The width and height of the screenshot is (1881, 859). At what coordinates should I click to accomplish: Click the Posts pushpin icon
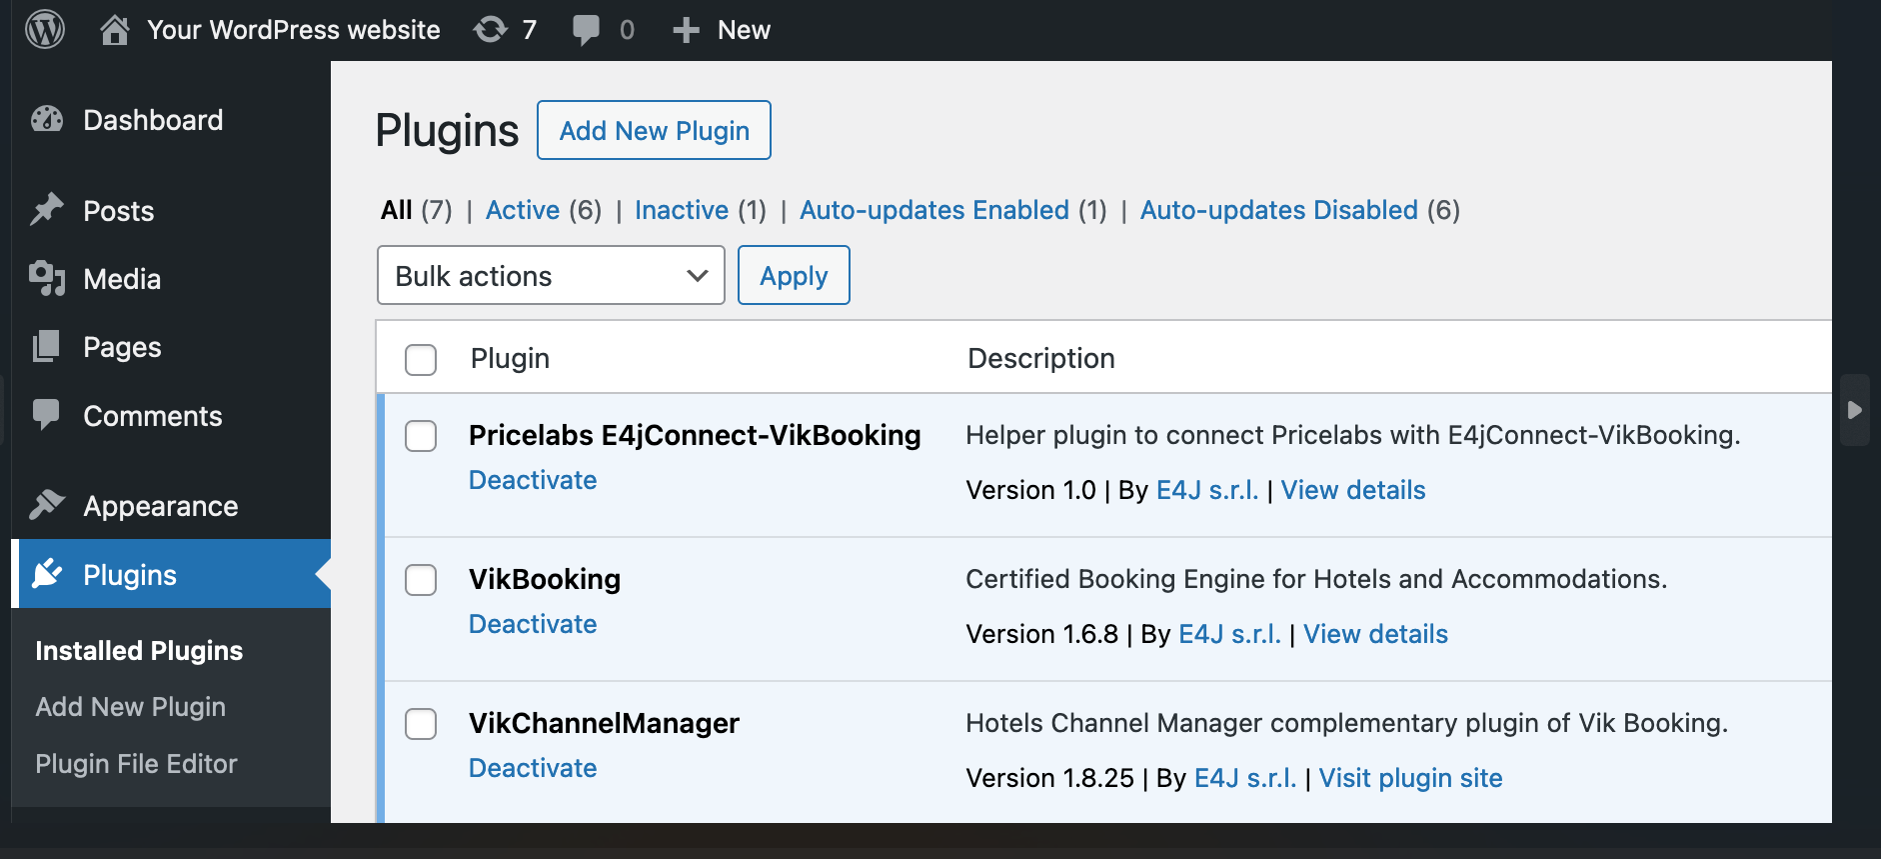click(47, 210)
